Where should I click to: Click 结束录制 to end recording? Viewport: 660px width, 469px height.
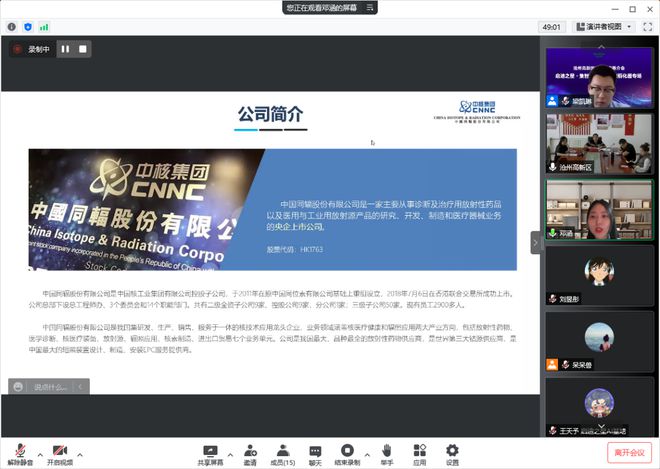point(347,454)
